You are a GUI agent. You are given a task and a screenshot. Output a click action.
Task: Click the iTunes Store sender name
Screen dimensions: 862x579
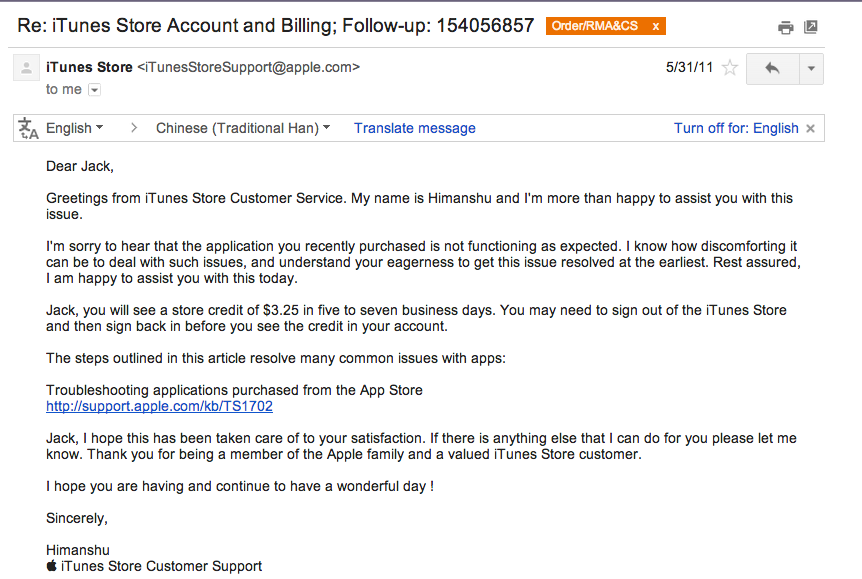pos(89,67)
